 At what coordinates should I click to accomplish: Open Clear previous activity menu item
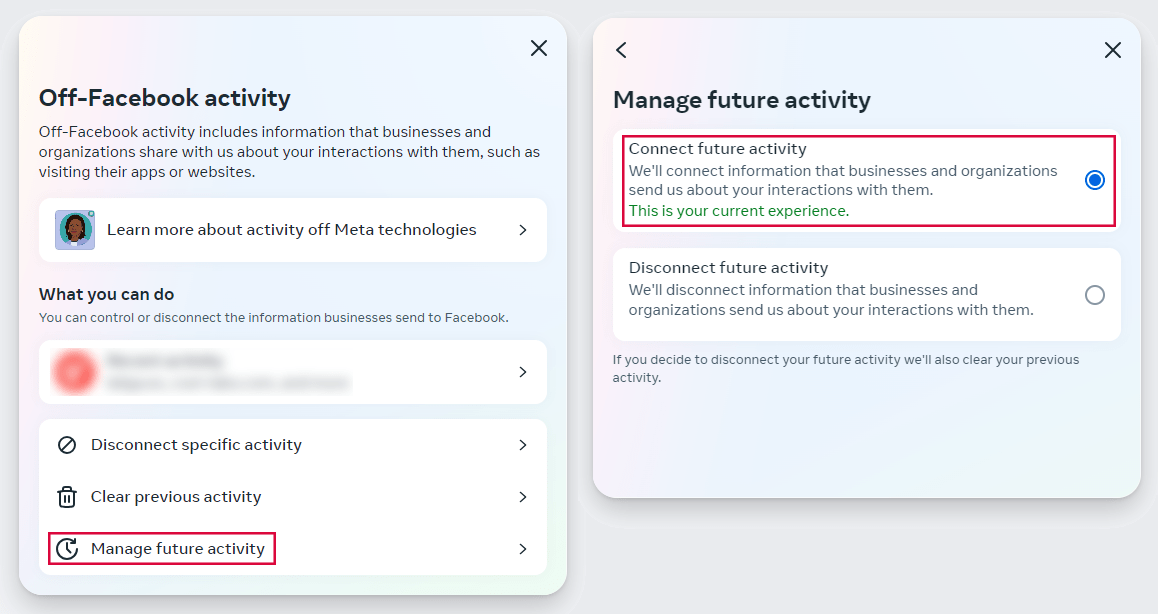point(176,497)
